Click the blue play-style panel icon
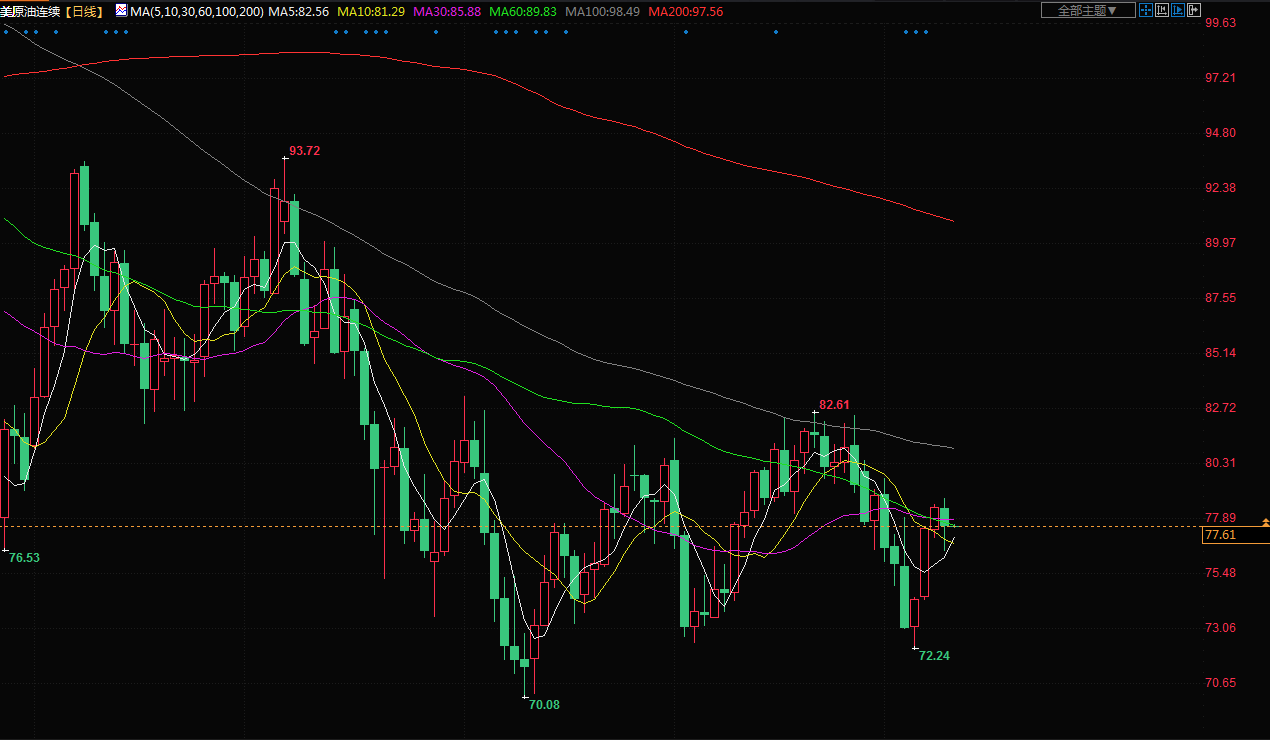Screen dimensions: 1270x740 [x=1177, y=10]
